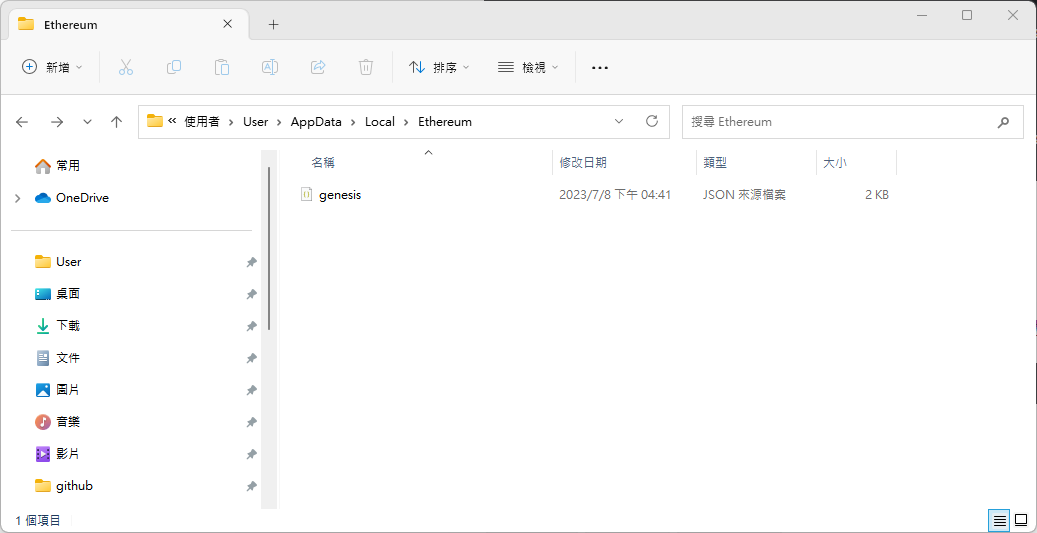1037x533 pixels.
Task: Switch to large icons view in status bar
Action: 1020,520
